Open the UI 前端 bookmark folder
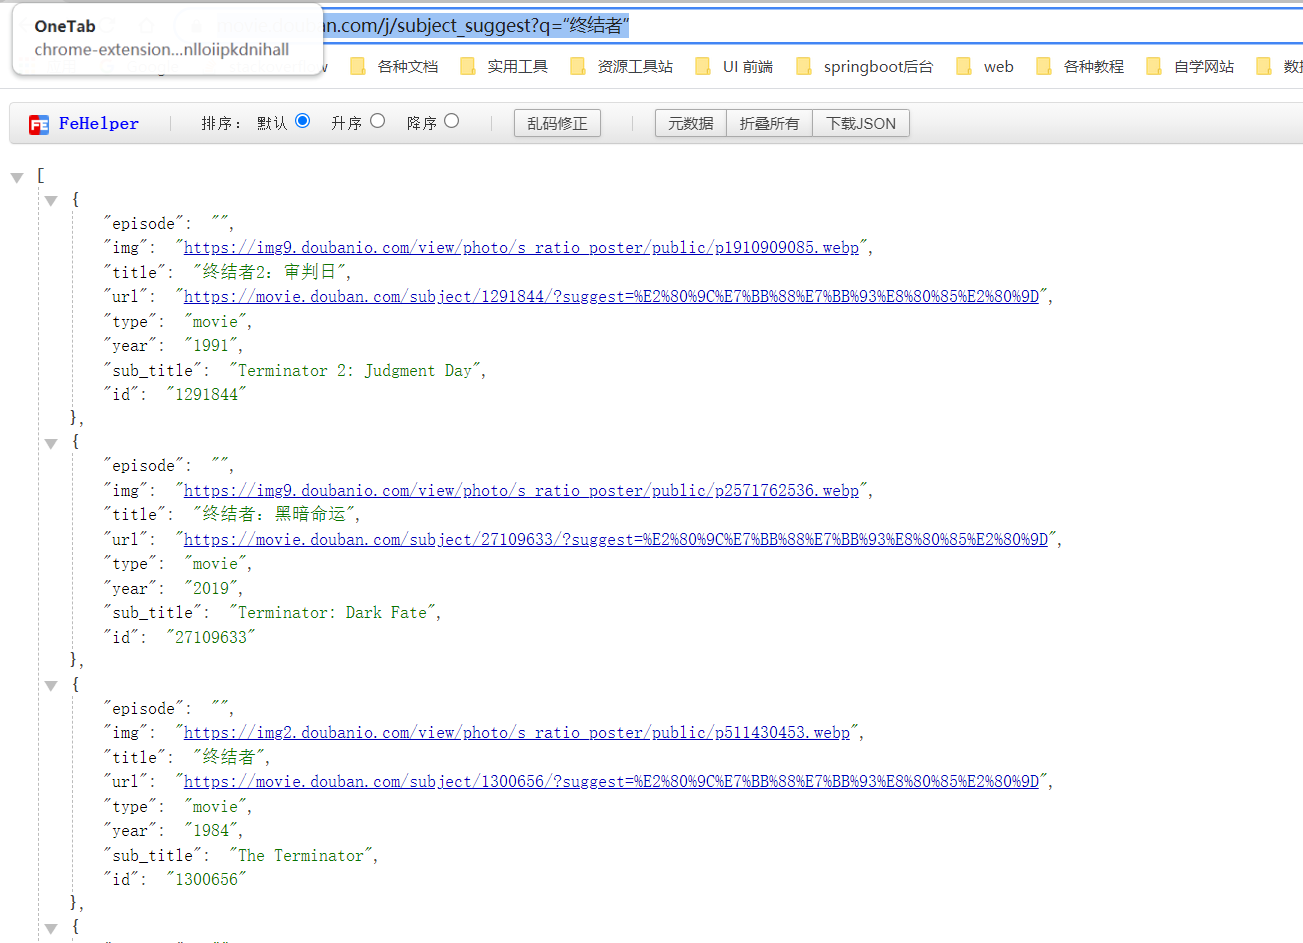Screen dimensions: 1303x943 [735, 67]
